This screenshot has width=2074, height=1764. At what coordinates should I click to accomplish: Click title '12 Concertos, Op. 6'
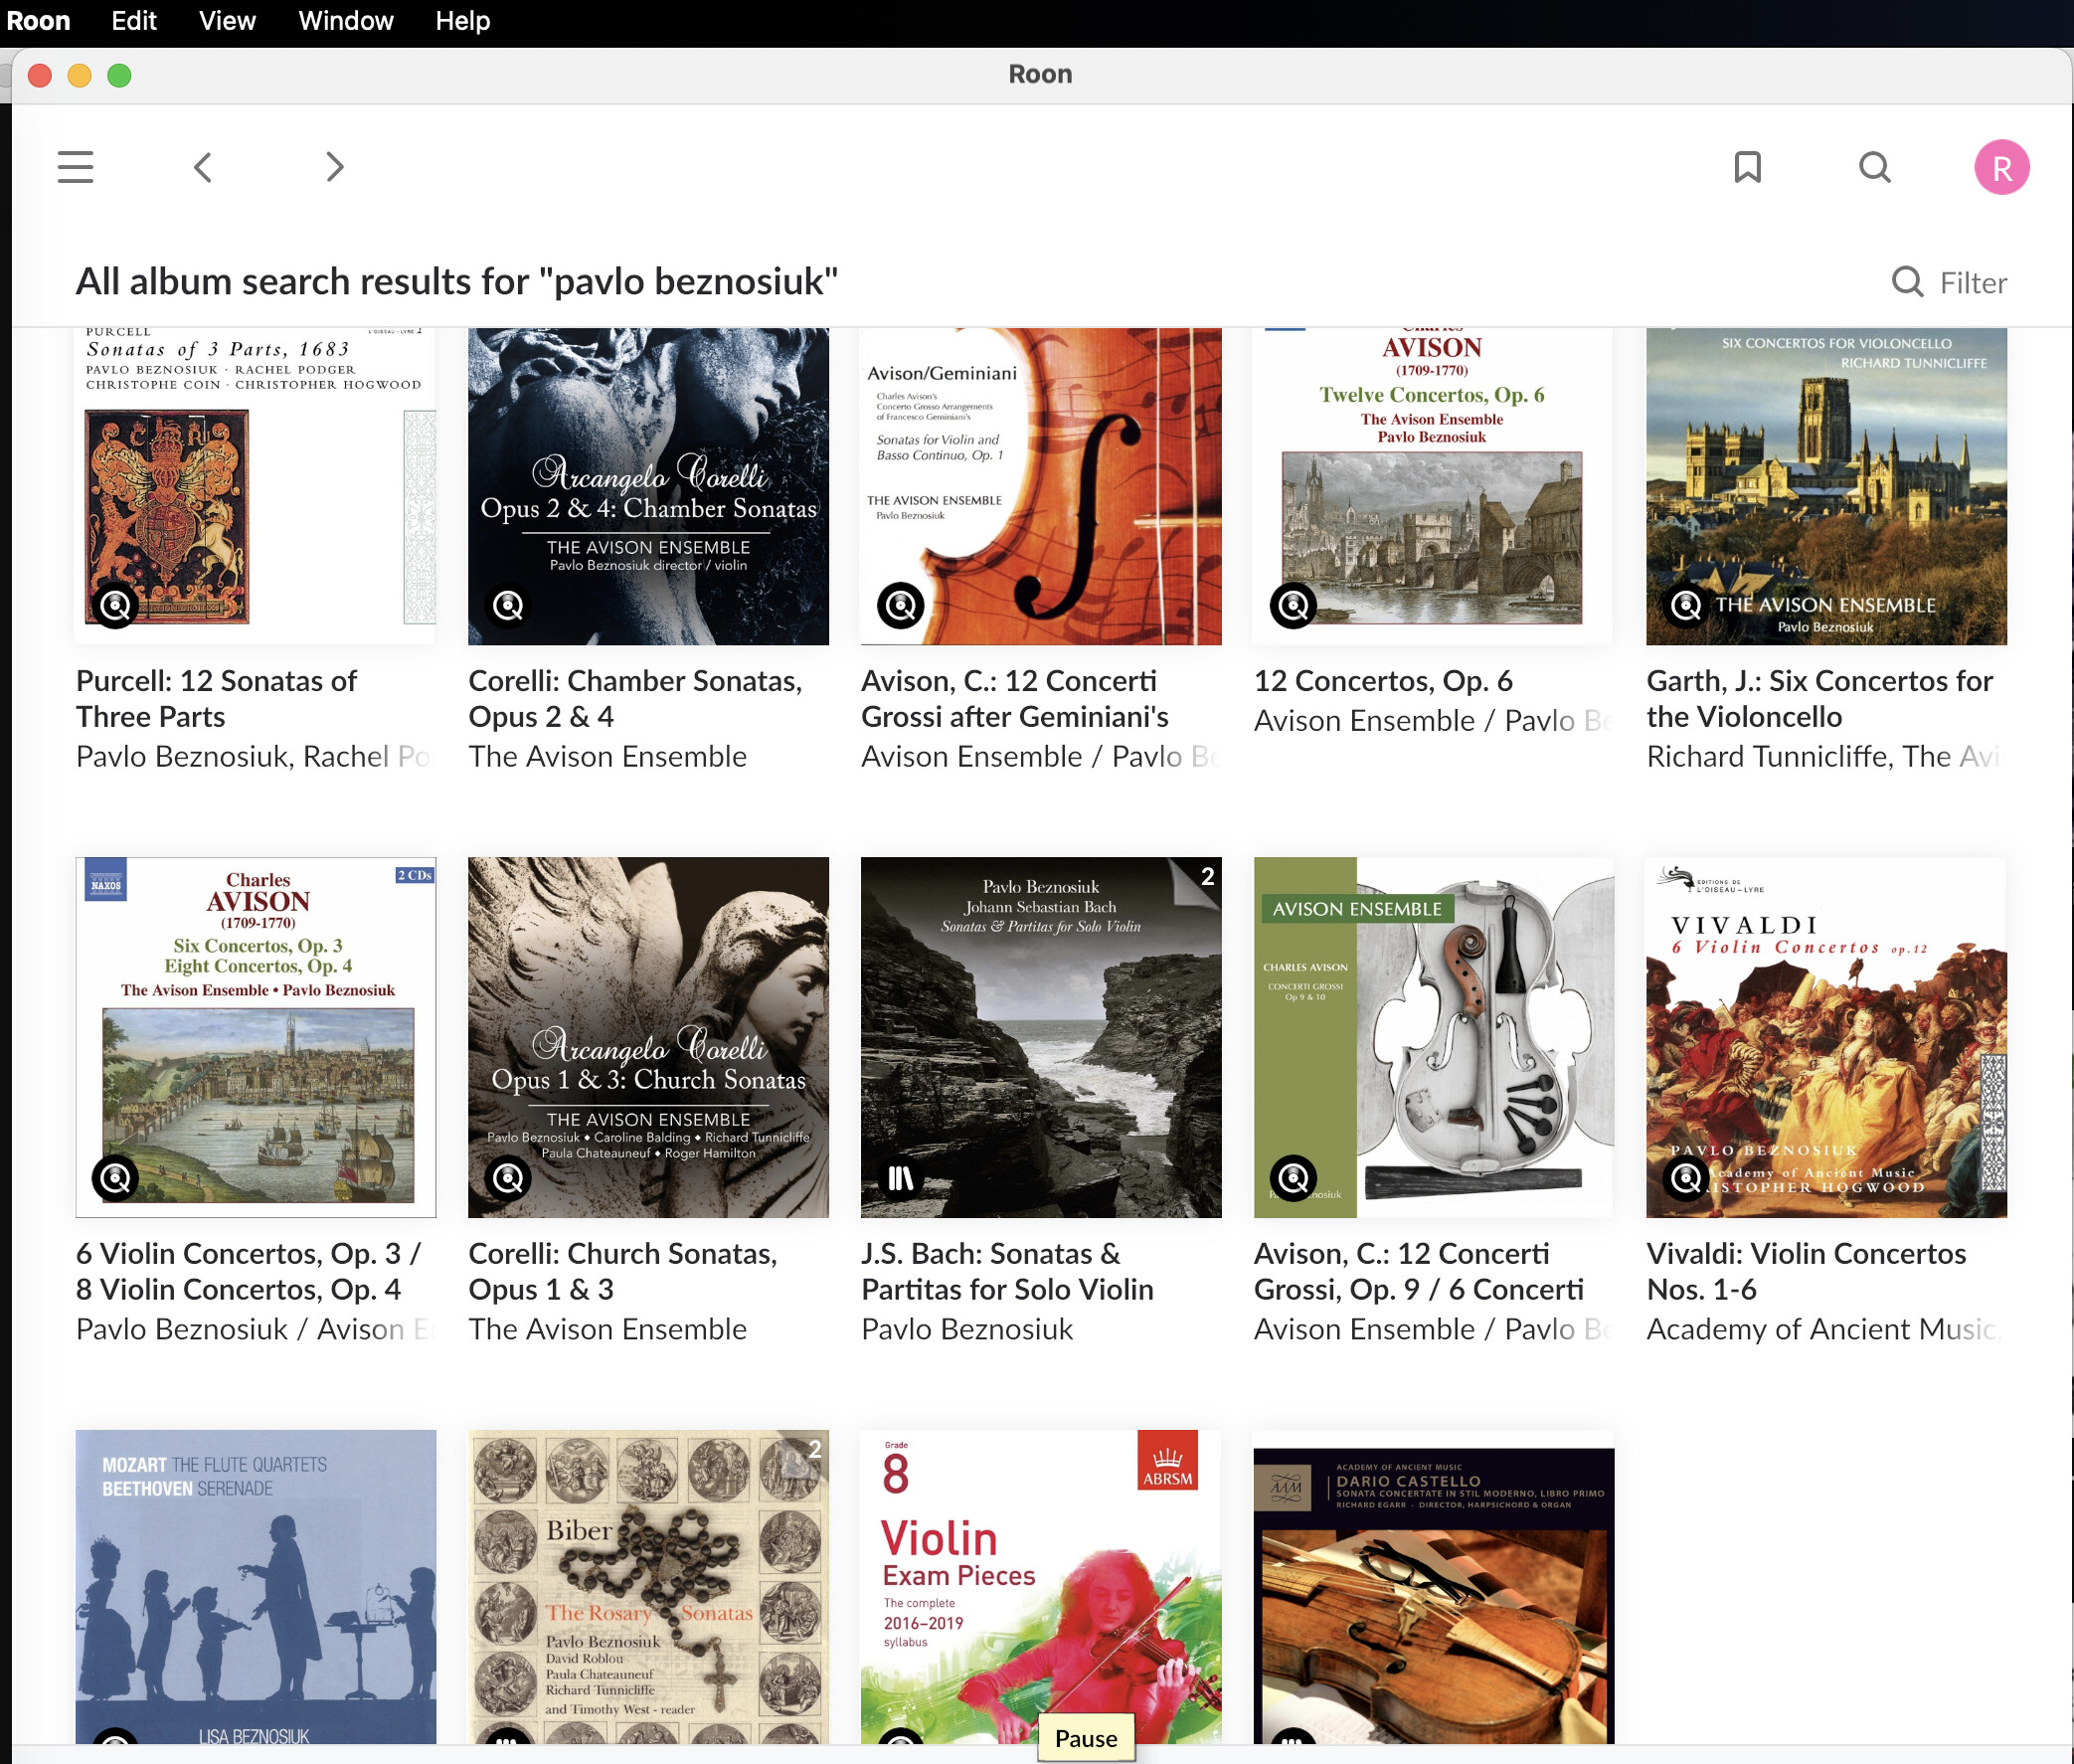(1383, 681)
